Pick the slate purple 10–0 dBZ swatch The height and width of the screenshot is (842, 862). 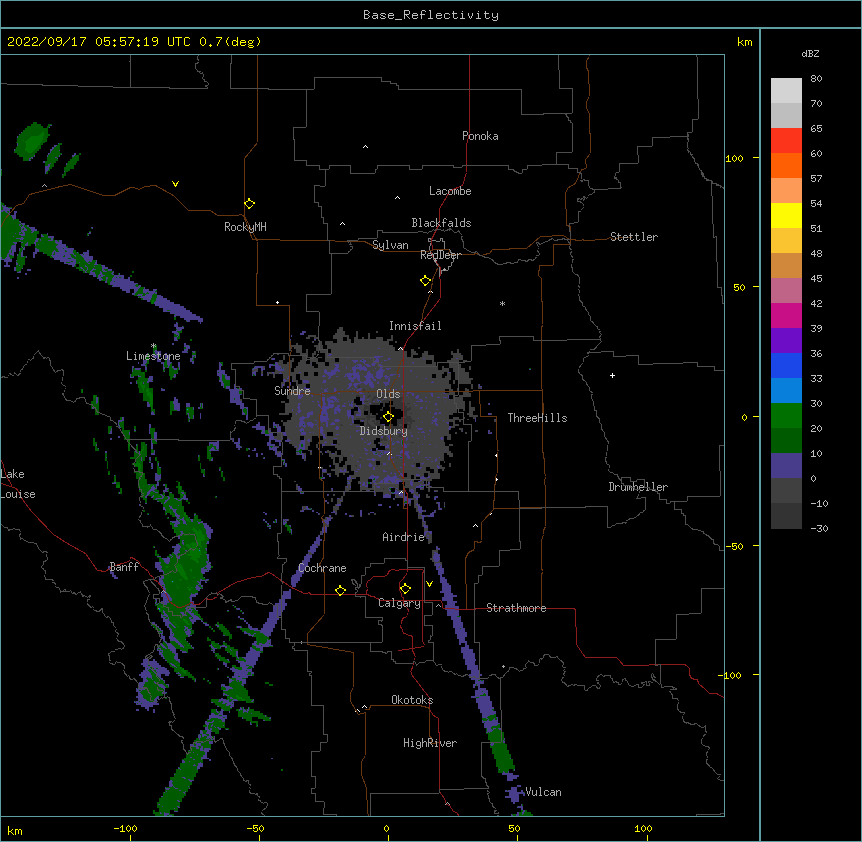(786, 466)
